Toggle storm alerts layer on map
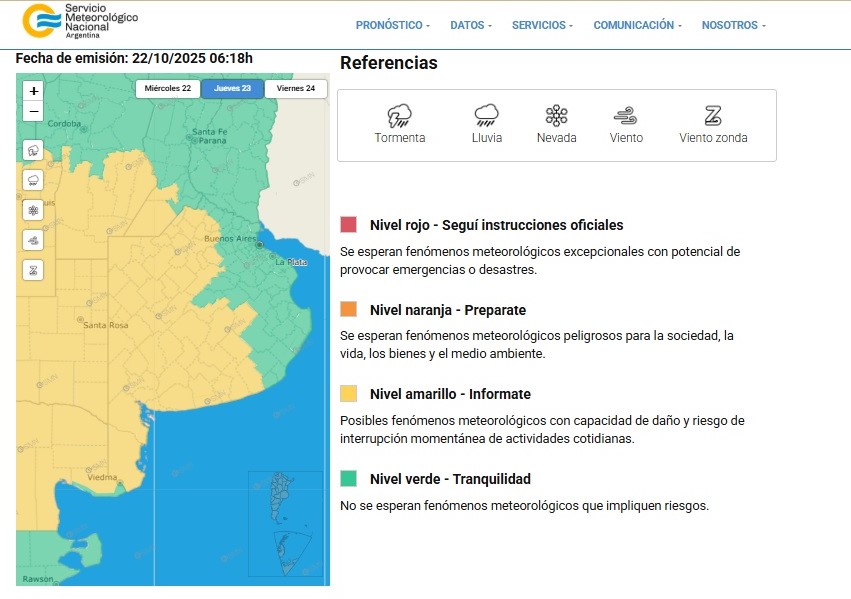Screen dimensions: 851x599 click(34, 151)
